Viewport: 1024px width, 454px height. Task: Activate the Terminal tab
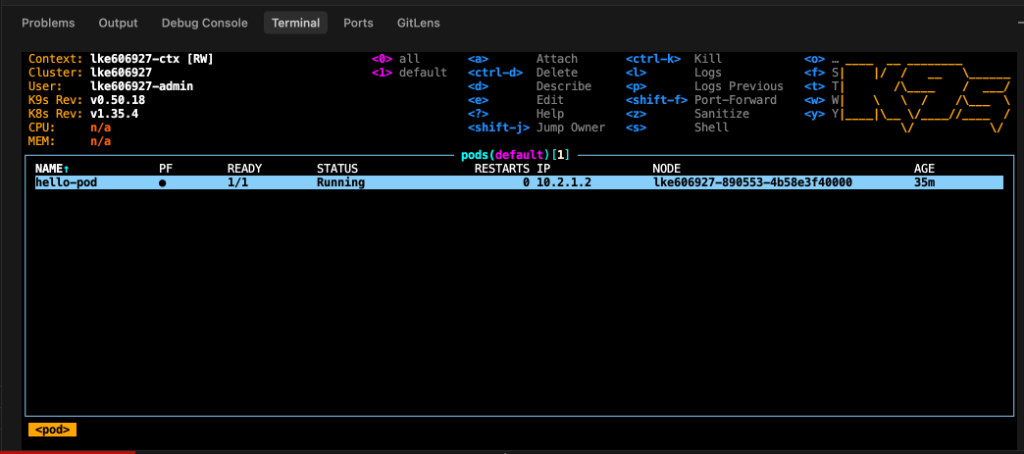[296, 23]
